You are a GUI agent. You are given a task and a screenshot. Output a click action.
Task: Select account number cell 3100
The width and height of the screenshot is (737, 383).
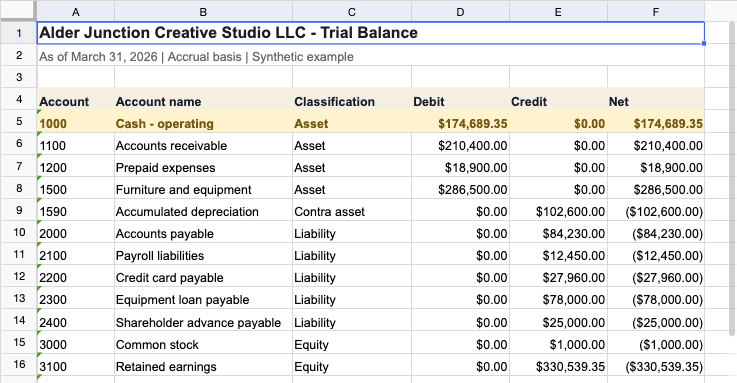tap(76, 365)
